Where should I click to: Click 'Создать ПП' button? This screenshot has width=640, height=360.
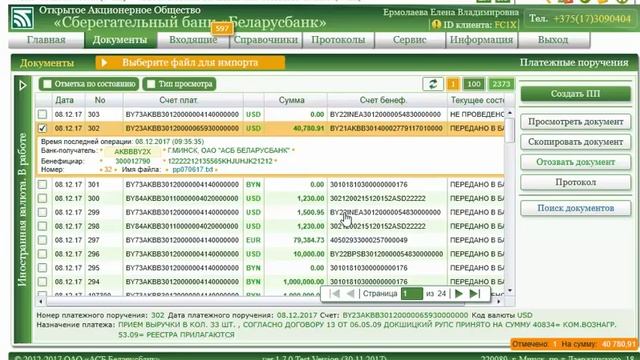576,94
